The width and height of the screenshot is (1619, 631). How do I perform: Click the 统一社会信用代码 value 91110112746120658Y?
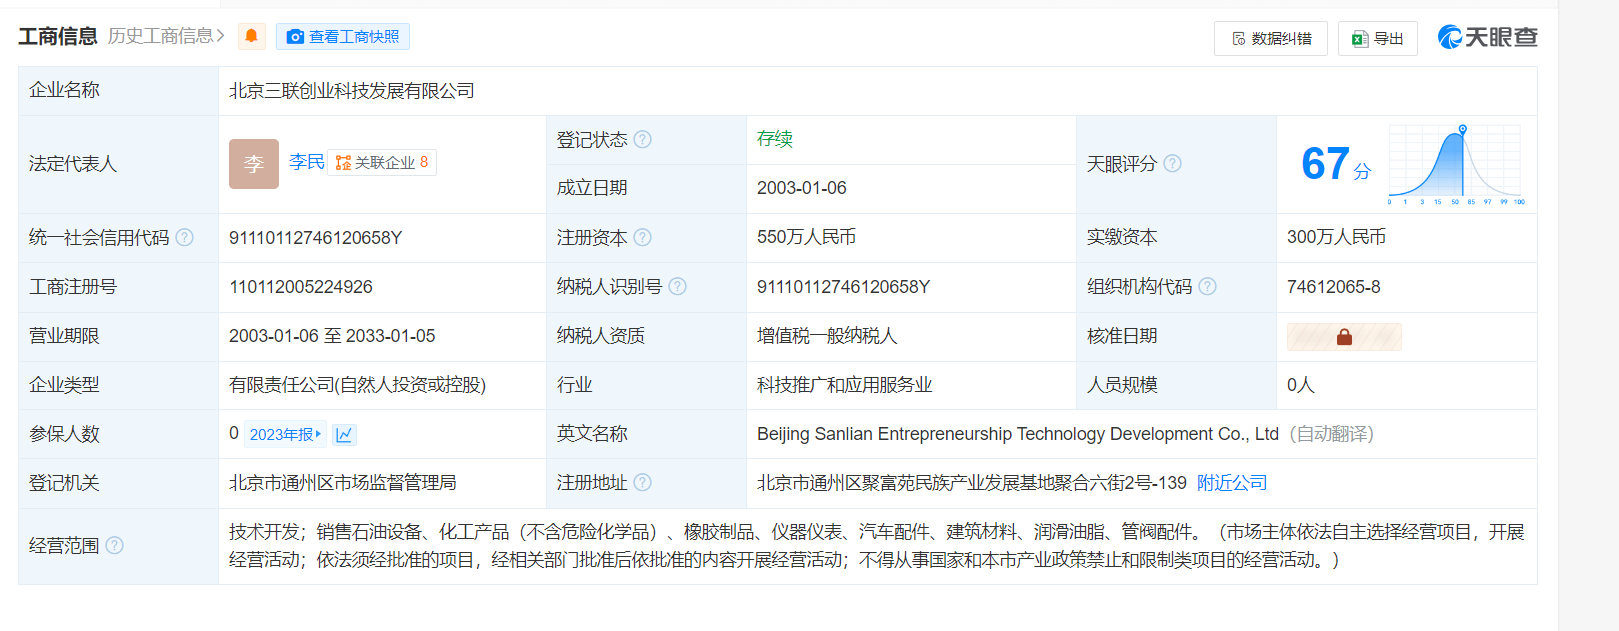click(316, 238)
